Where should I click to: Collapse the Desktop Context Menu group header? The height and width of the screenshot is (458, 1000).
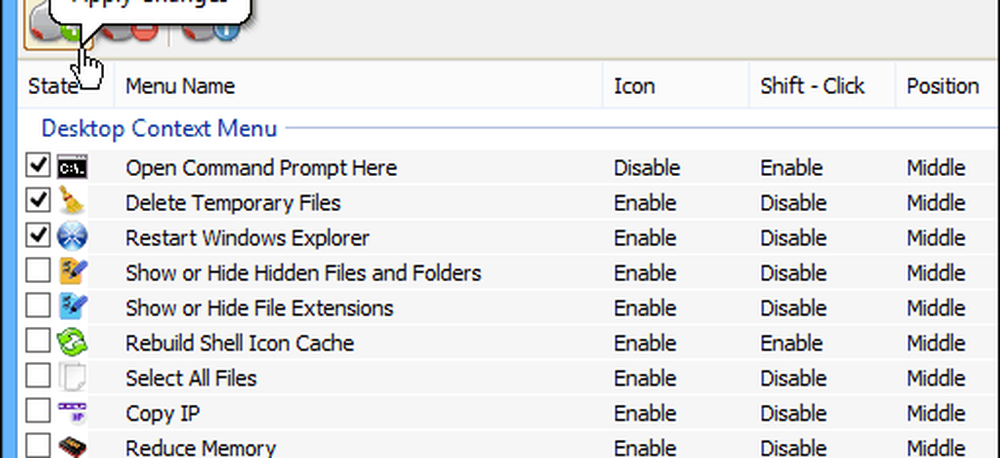(158, 129)
